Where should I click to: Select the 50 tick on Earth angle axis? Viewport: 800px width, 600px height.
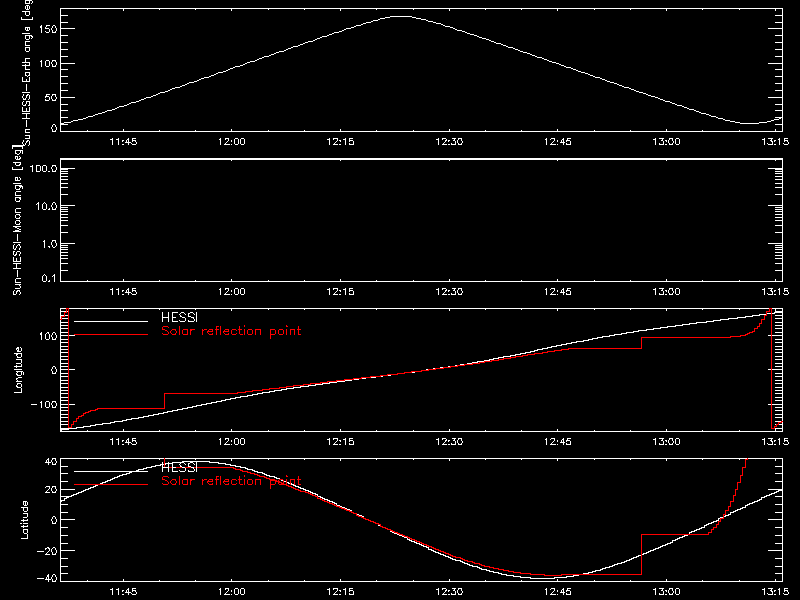tap(51, 97)
